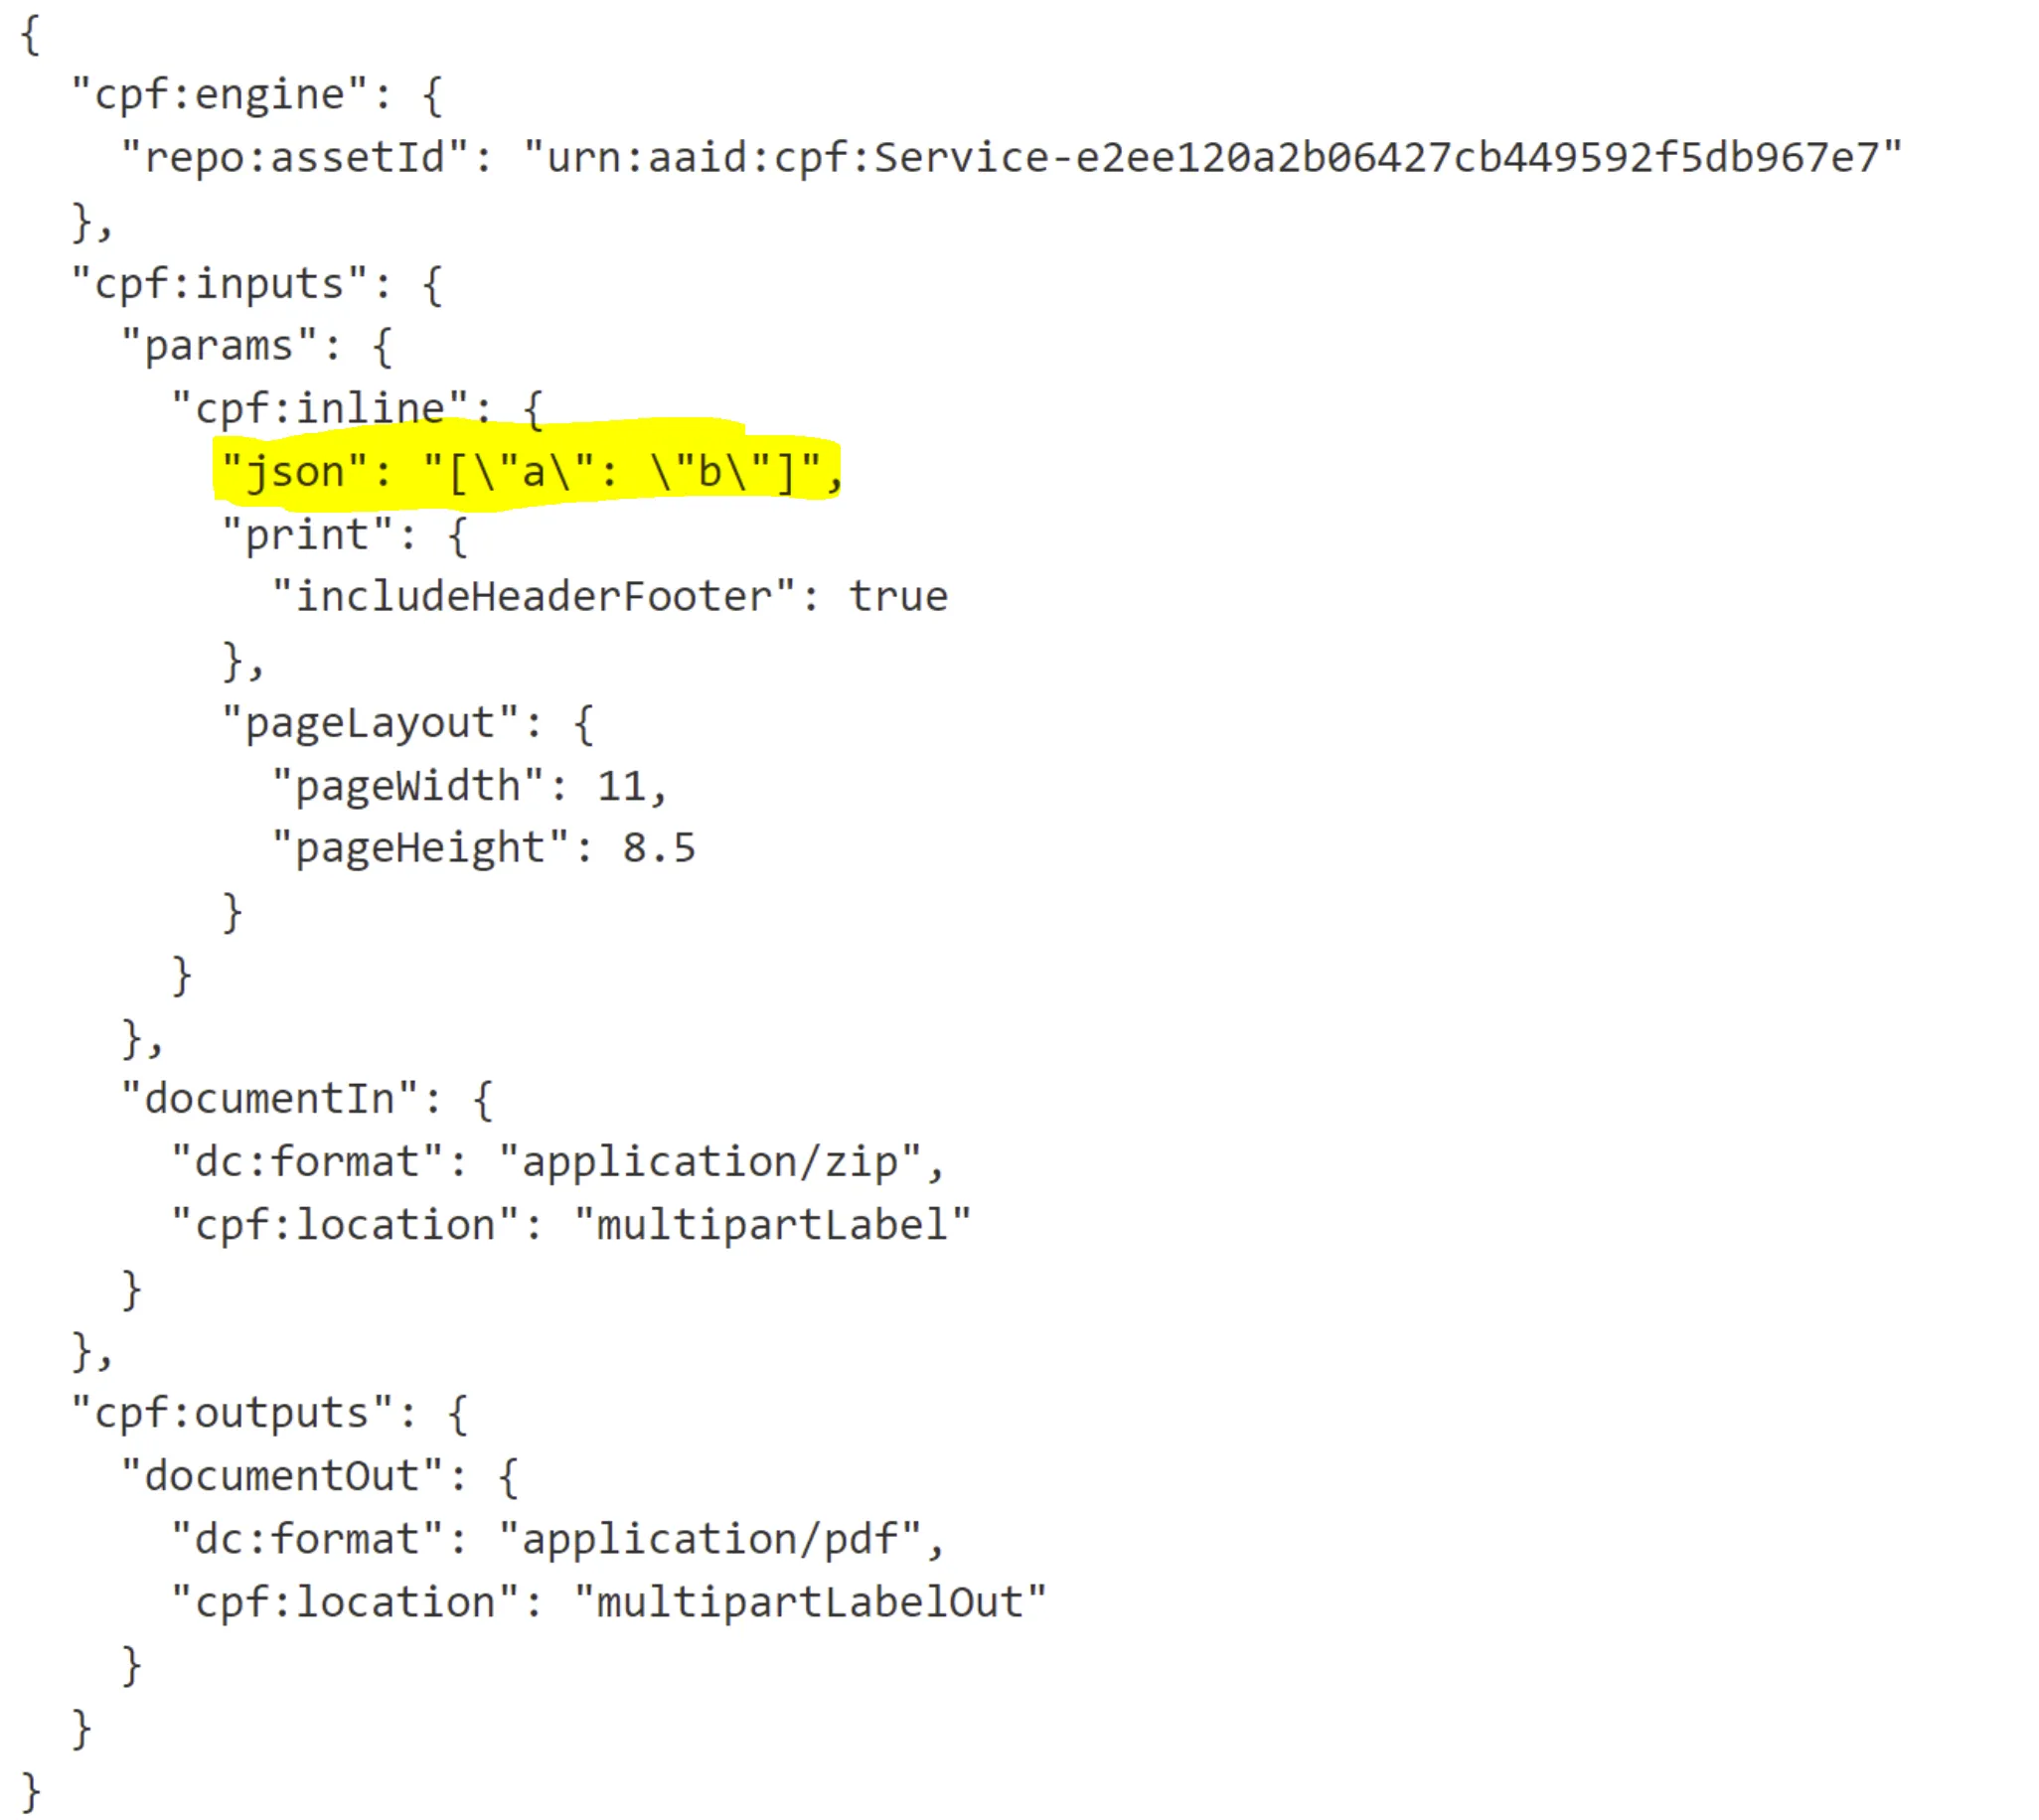The width and height of the screenshot is (2039, 1820).
Task: Click the "cpf:engine" key
Action: (220, 95)
